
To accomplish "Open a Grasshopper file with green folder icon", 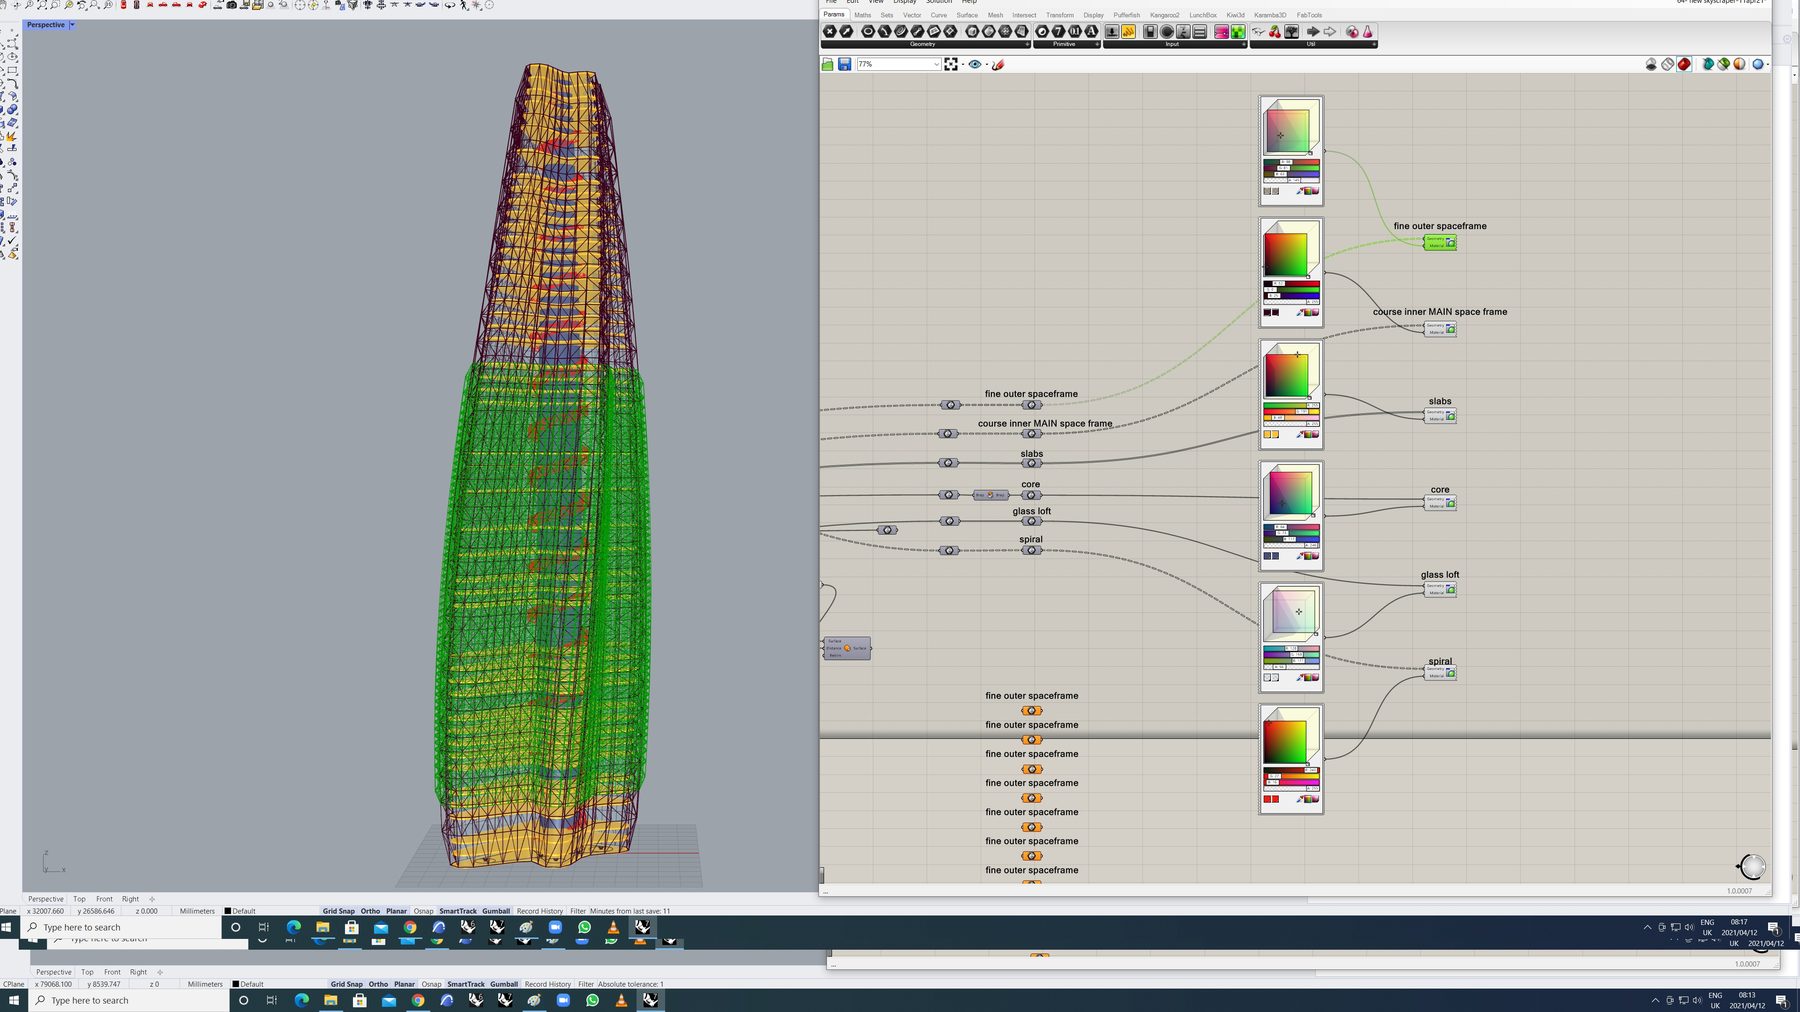I will tap(827, 64).
